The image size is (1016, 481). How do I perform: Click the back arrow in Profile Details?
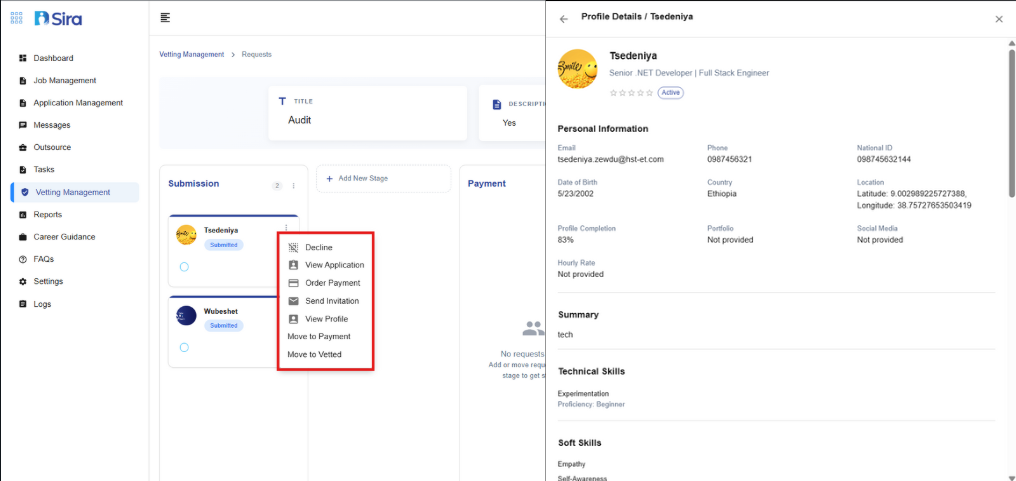(563, 18)
